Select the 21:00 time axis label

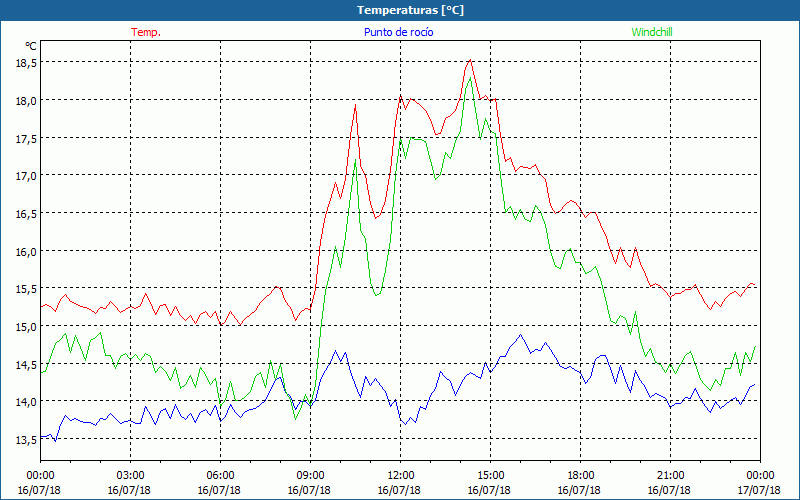point(670,475)
